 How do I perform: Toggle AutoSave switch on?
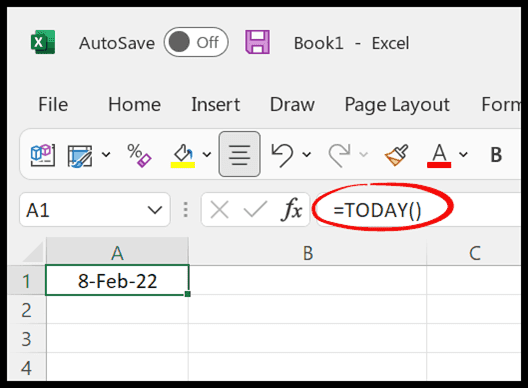pyautogui.click(x=196, y=42)
